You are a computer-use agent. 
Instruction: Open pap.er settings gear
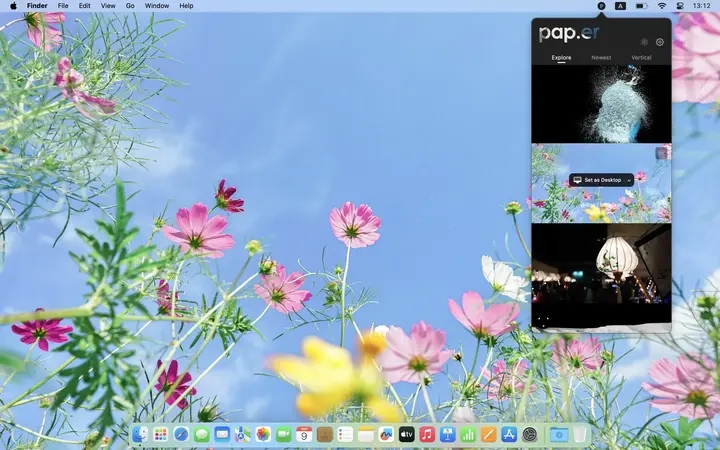[x=660, y=42]
